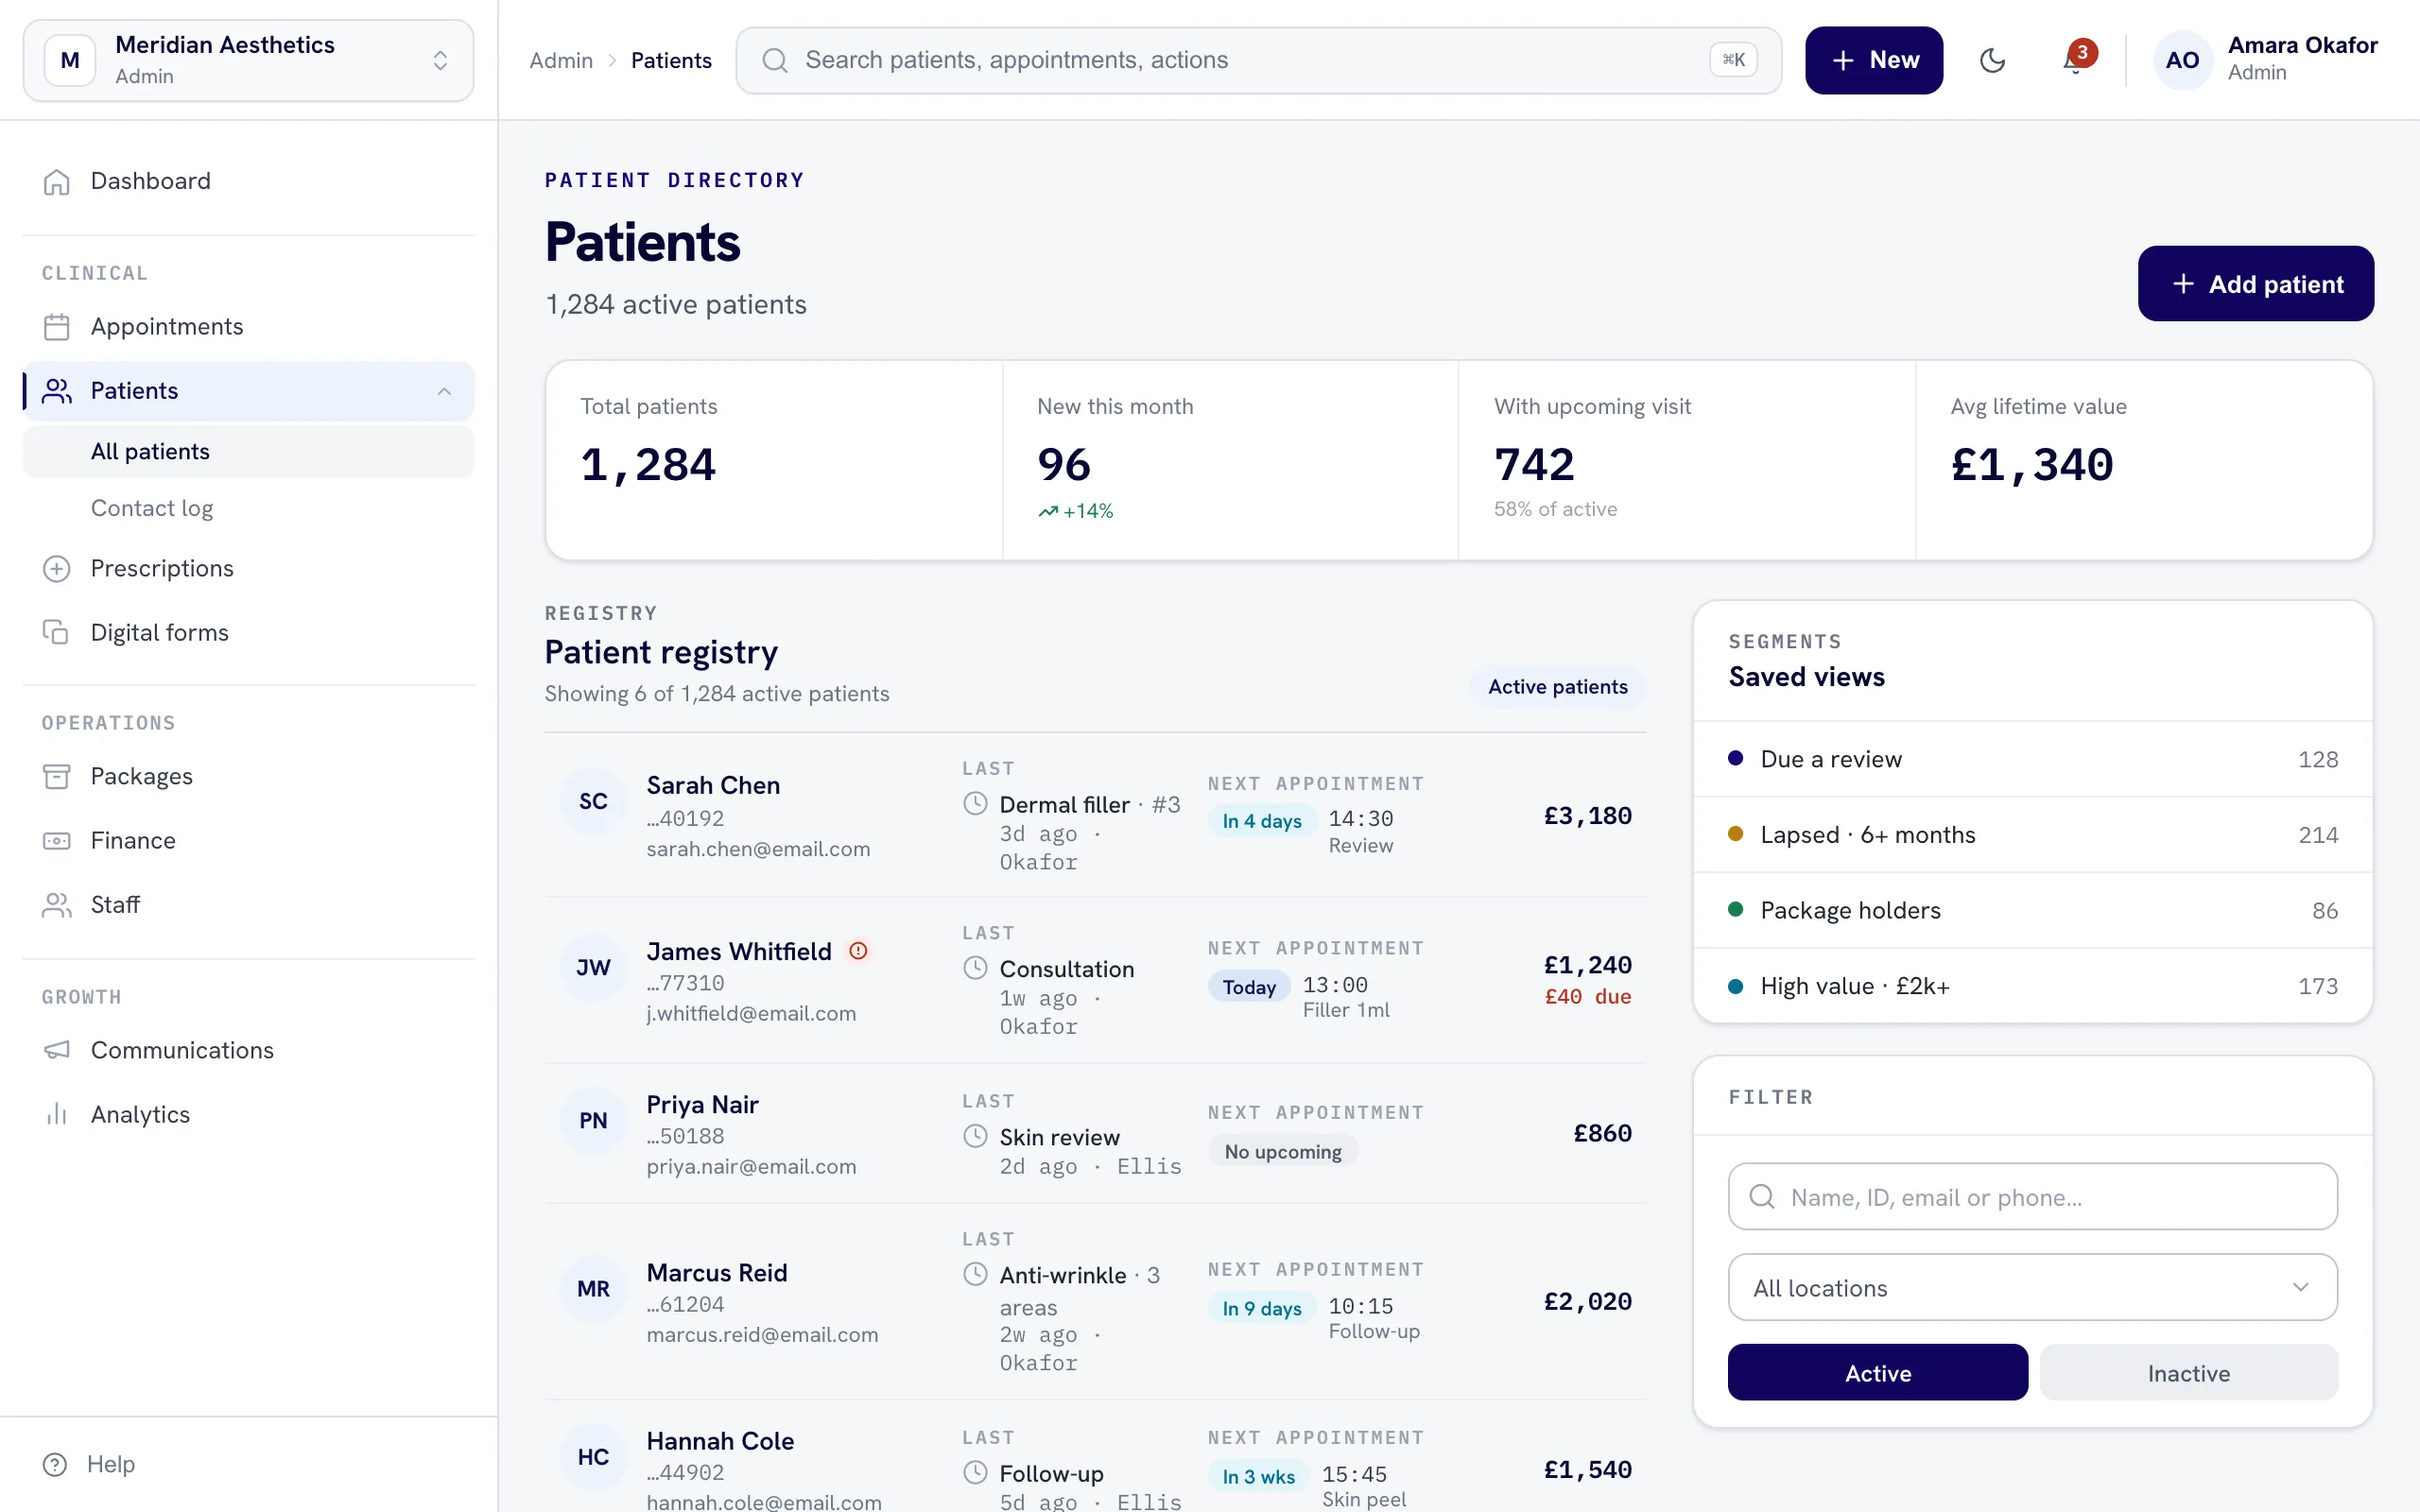The image size is (2420, 1512).
Task: Click the AO user avatar
Action: click(2182, 60)
